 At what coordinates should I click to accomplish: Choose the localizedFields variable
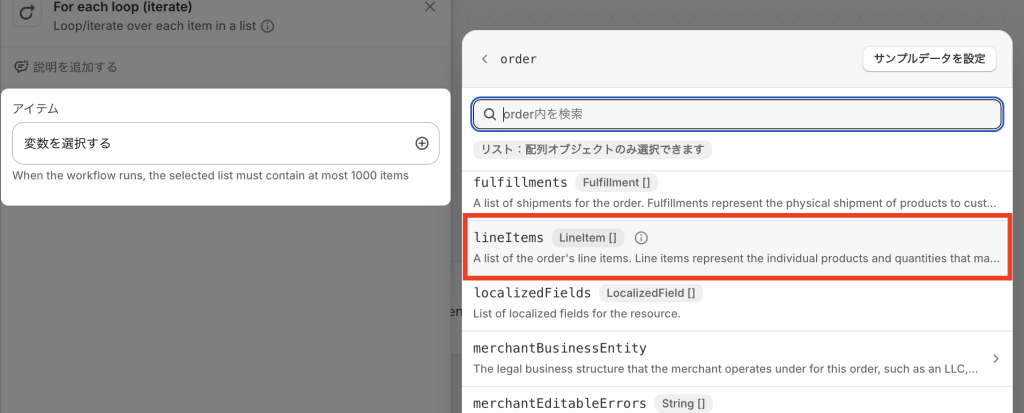tap(532, 293)
